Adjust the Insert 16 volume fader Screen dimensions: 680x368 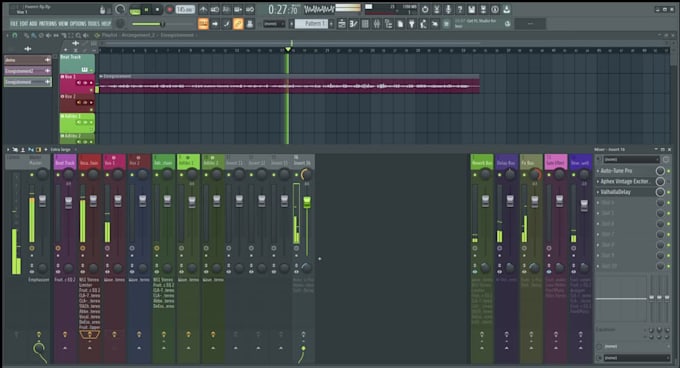pos(307,202)
